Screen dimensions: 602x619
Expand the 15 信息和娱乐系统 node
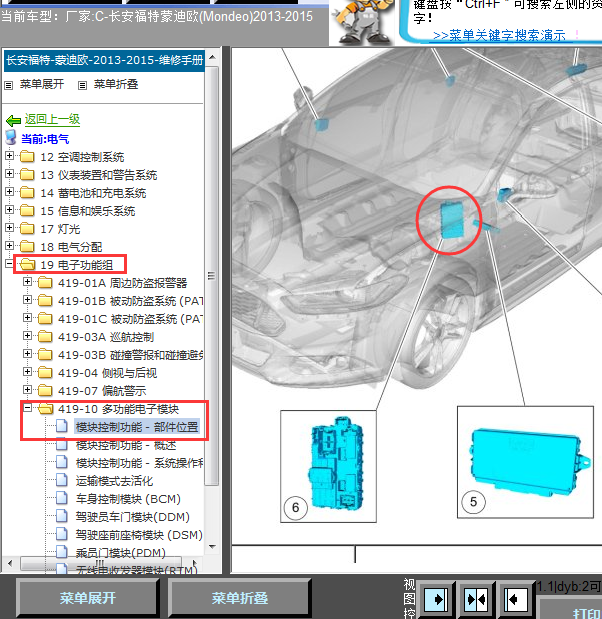(9, 210)
